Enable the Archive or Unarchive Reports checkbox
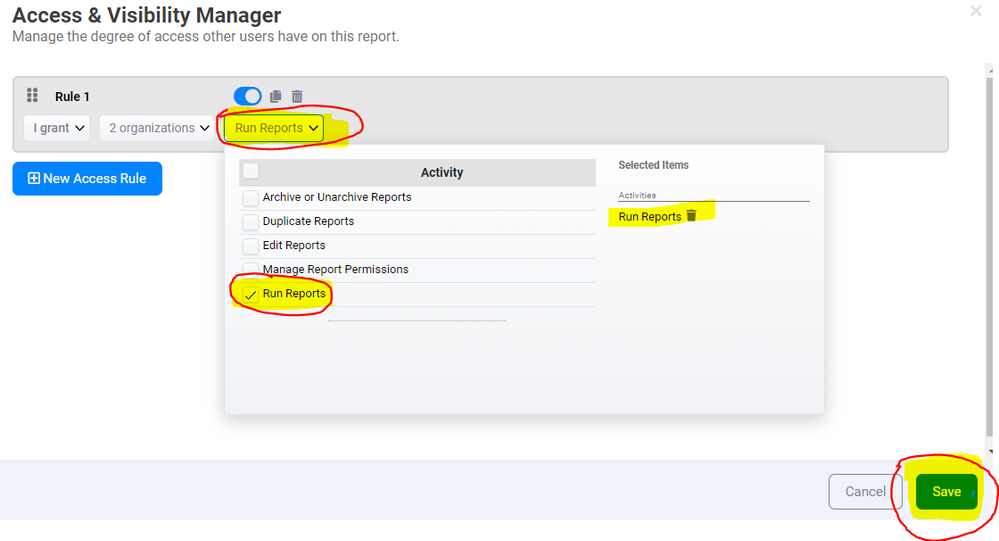The height and width of the screenshot is (541, 999). pos(251,198)
